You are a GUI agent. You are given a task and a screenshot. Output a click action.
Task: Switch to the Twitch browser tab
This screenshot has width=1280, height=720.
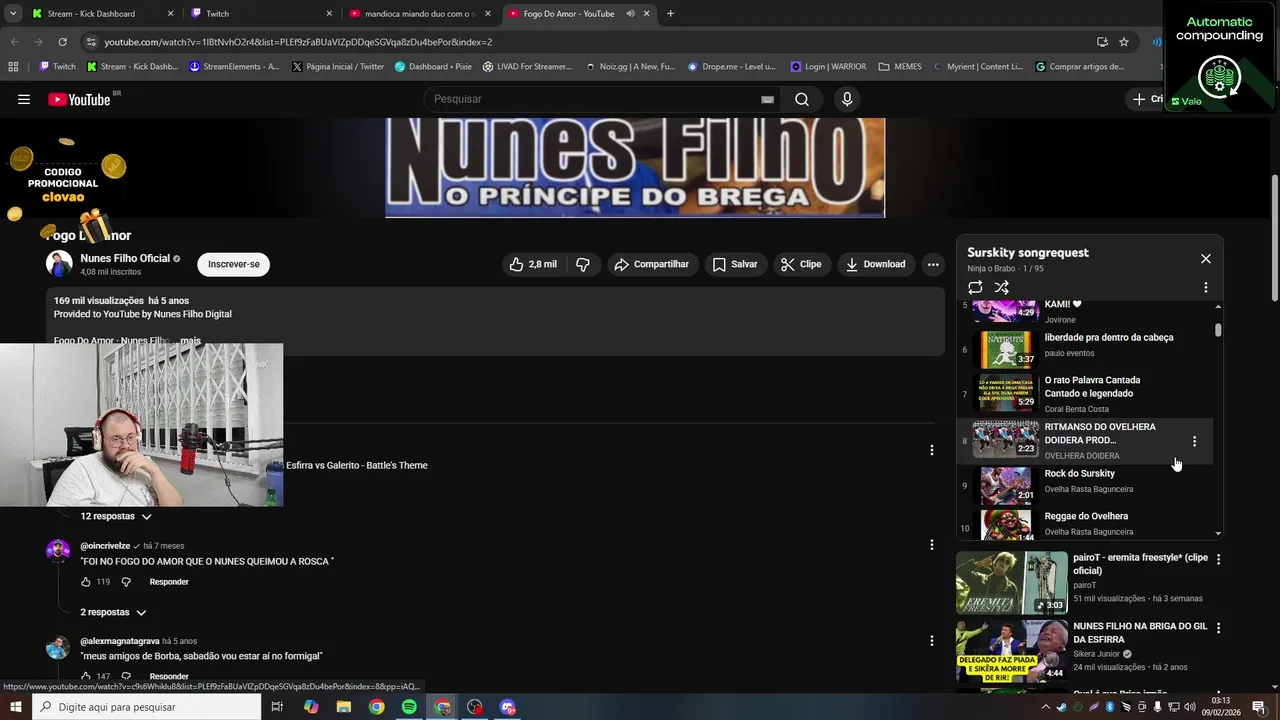(x=262, y=14)
